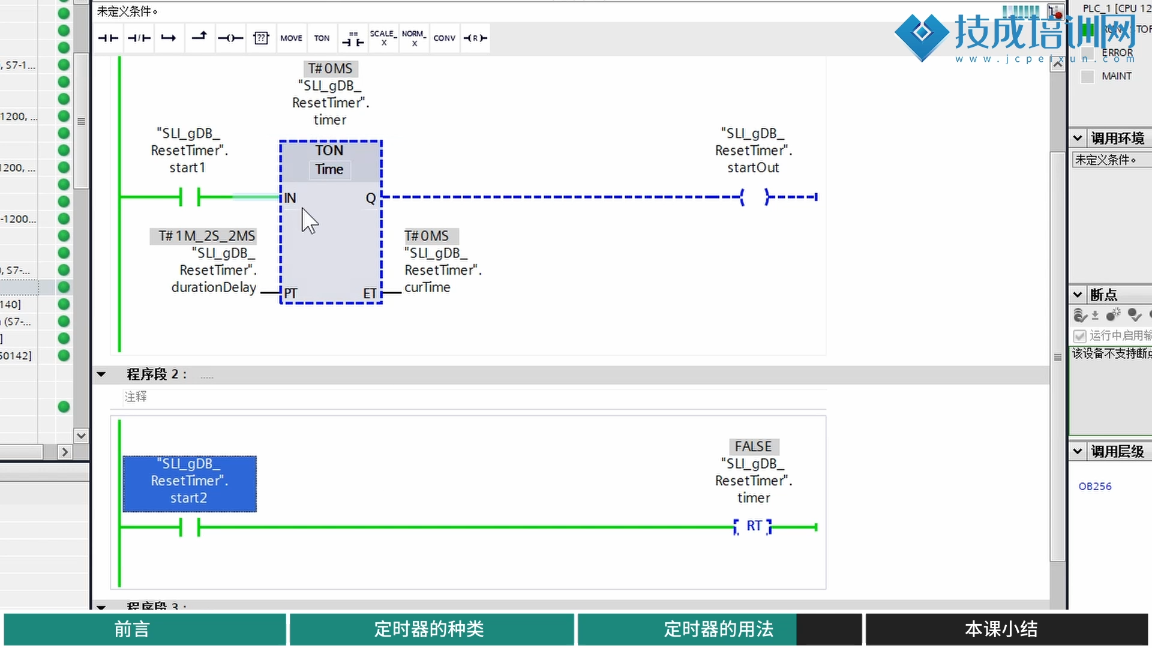This screenshot has width=1152, height=648.
Task: Collapse the 调用环境 section
Action: pyautogui.click(x=1078, y=138)
